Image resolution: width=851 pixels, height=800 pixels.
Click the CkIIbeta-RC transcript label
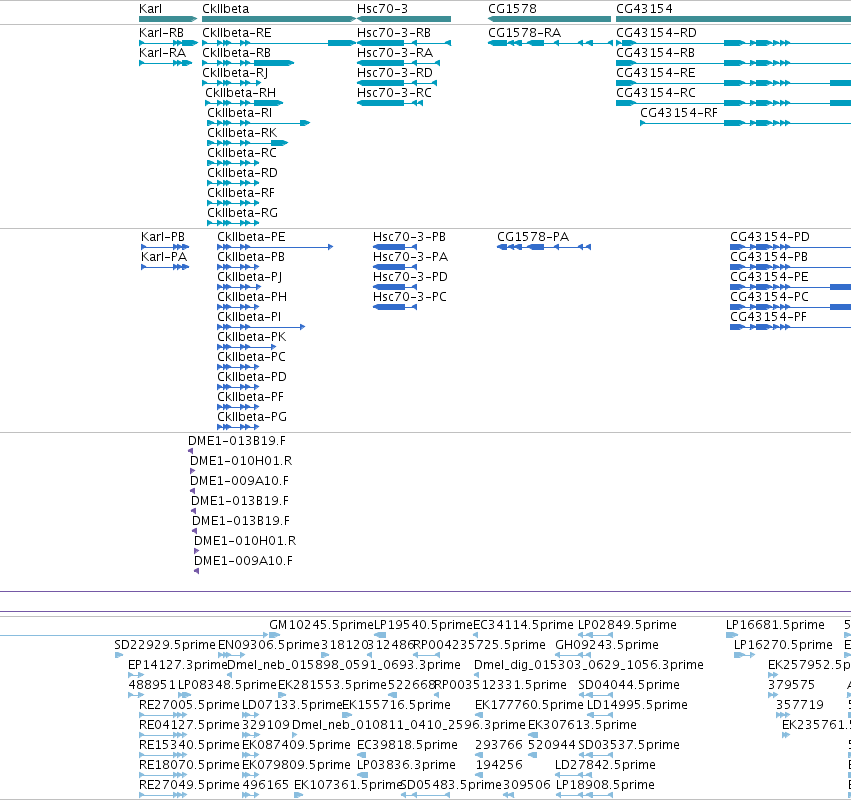[242, 154]
